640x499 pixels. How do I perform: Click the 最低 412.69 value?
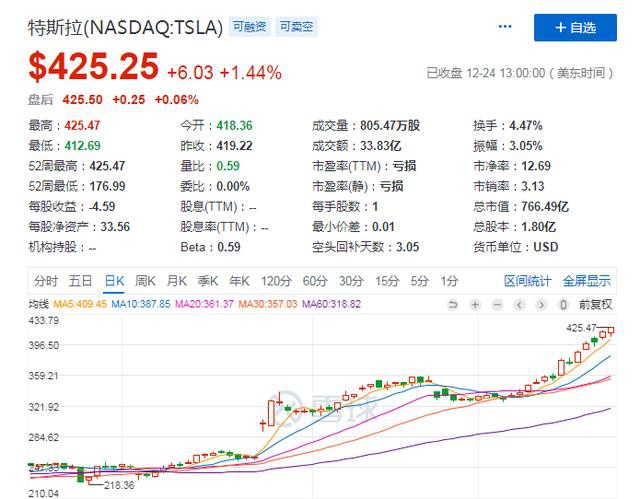pos(82,146)
